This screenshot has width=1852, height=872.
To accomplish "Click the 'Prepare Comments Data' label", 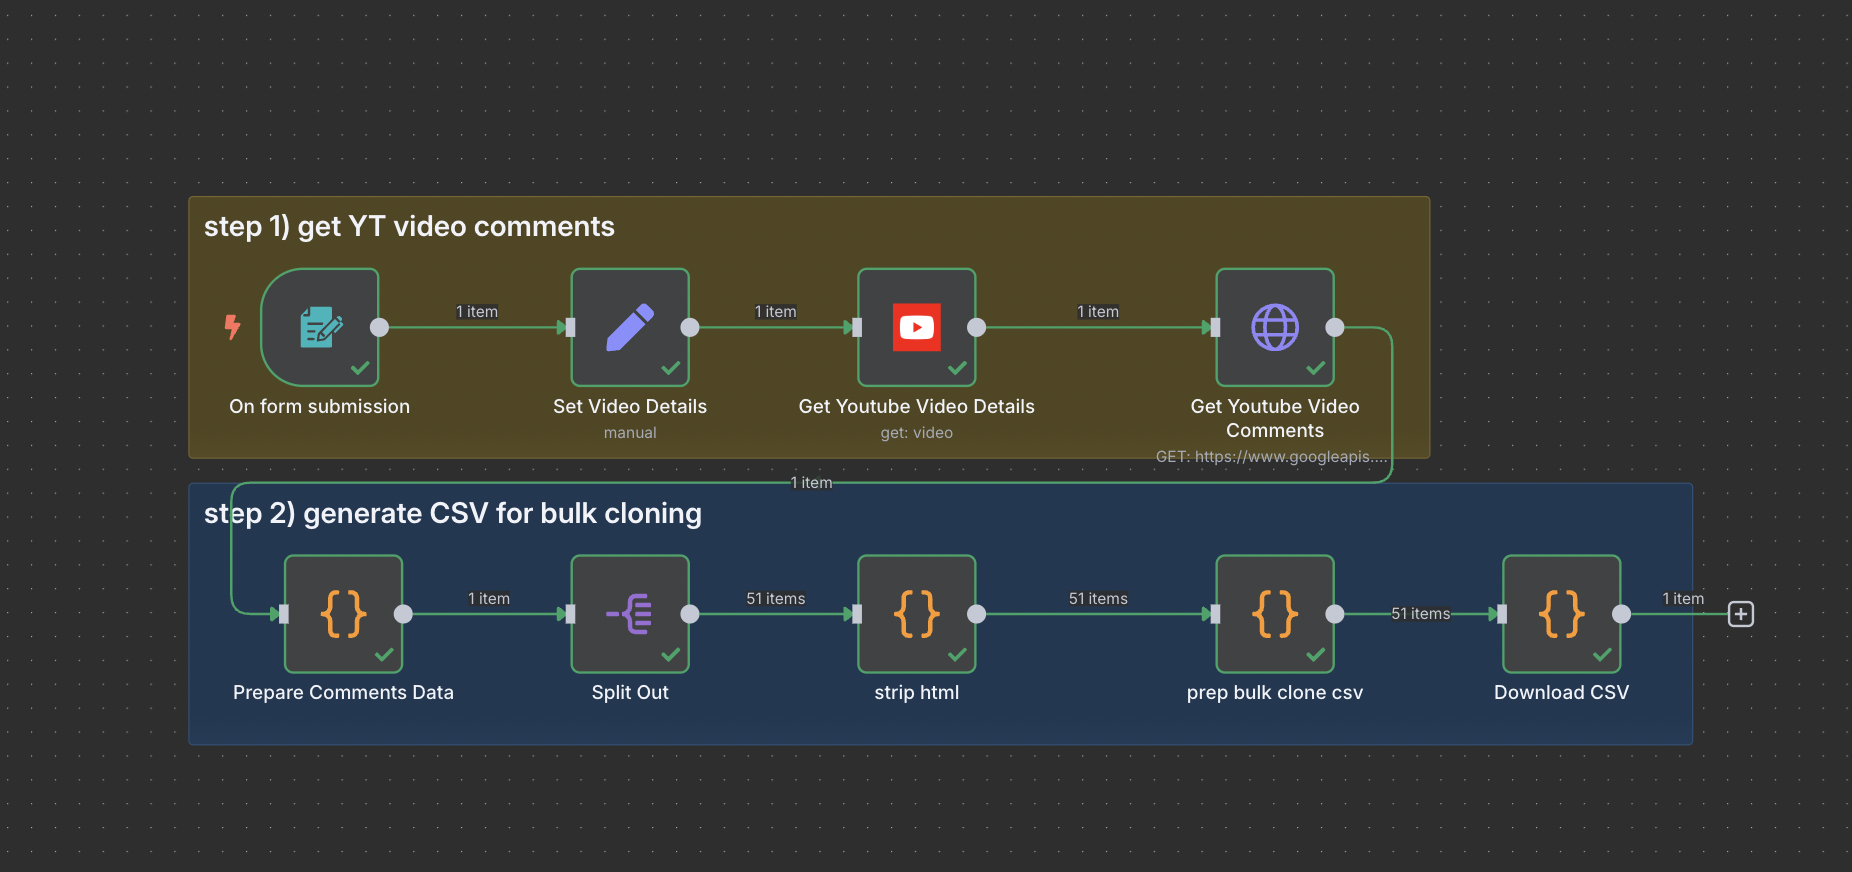I will pyautogui.click(x=344, y=693).
